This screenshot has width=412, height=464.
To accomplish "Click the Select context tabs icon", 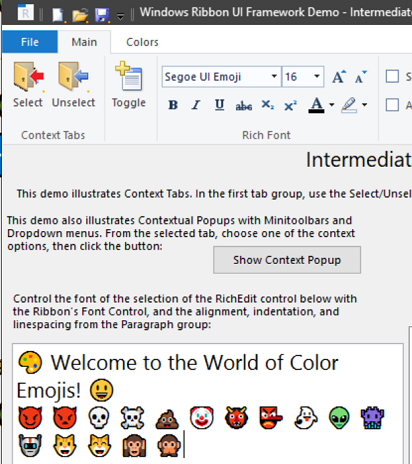I will (28, 76).
